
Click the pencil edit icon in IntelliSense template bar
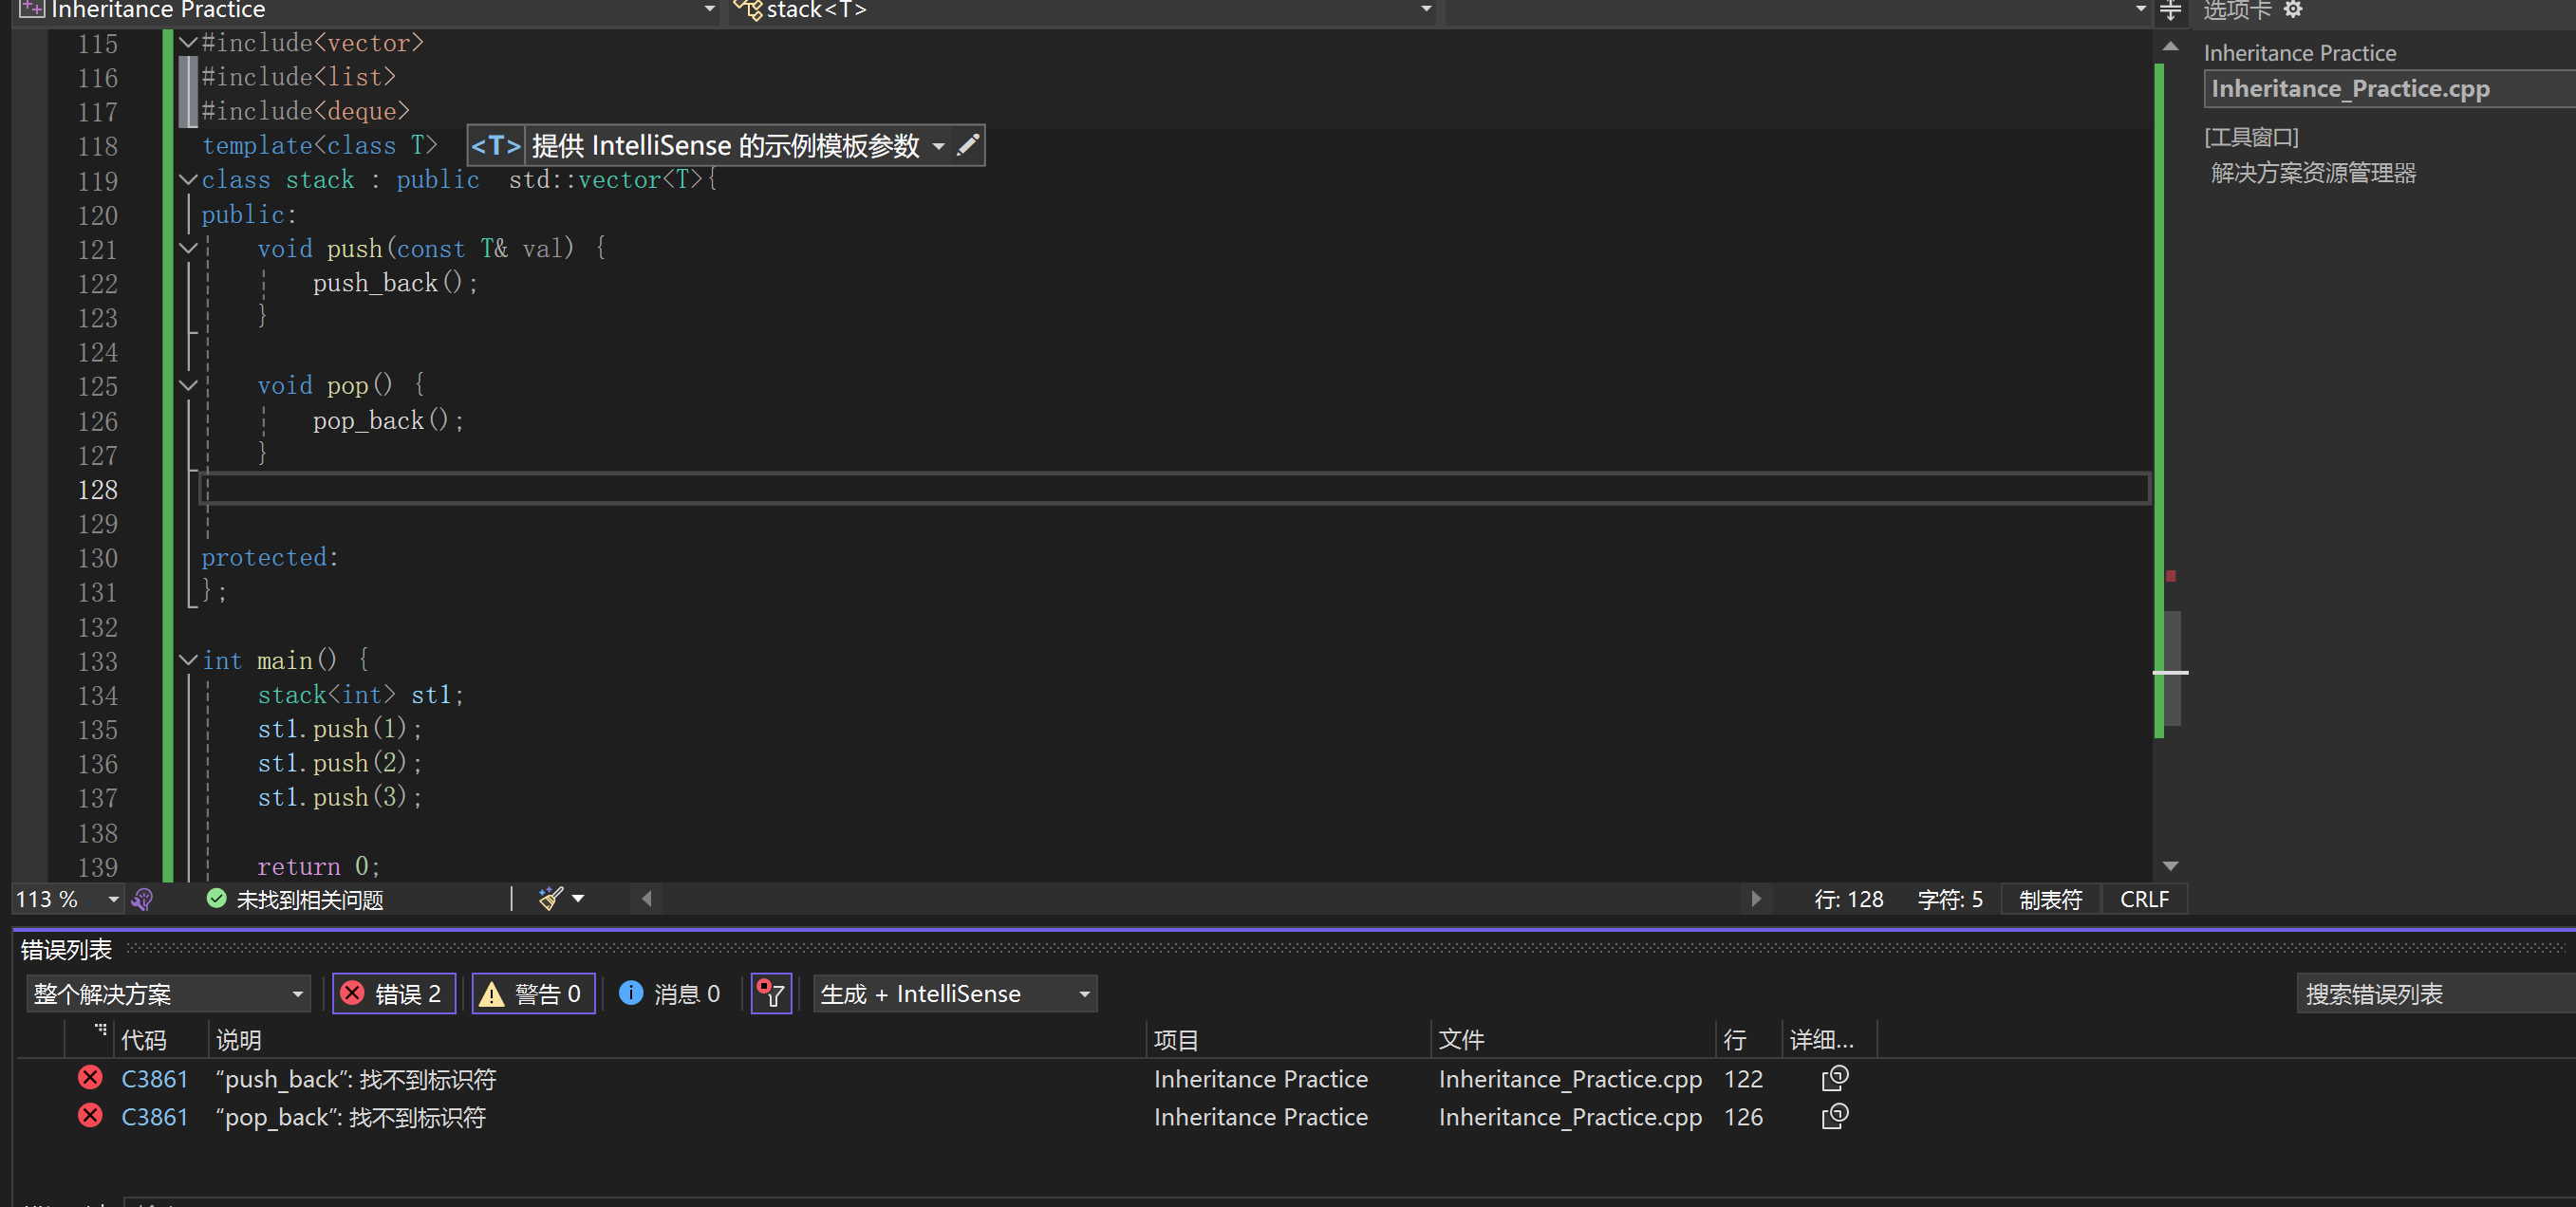(967, 146)
